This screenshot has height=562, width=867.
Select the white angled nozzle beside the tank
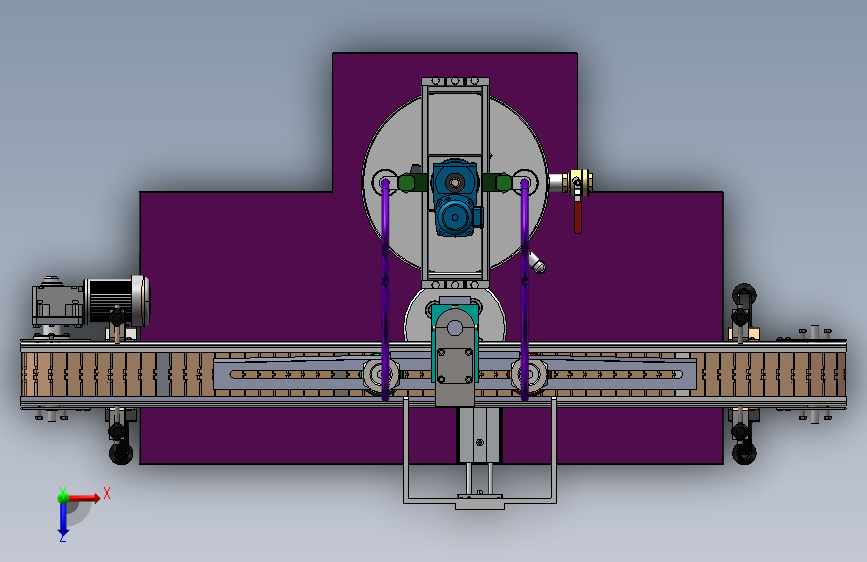click(536, 262)
